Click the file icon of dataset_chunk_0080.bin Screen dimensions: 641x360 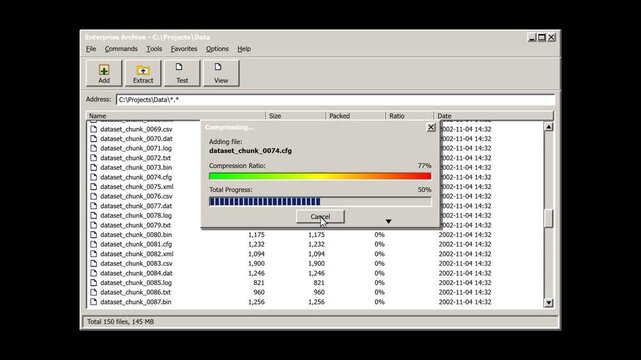tap(94, 235)
